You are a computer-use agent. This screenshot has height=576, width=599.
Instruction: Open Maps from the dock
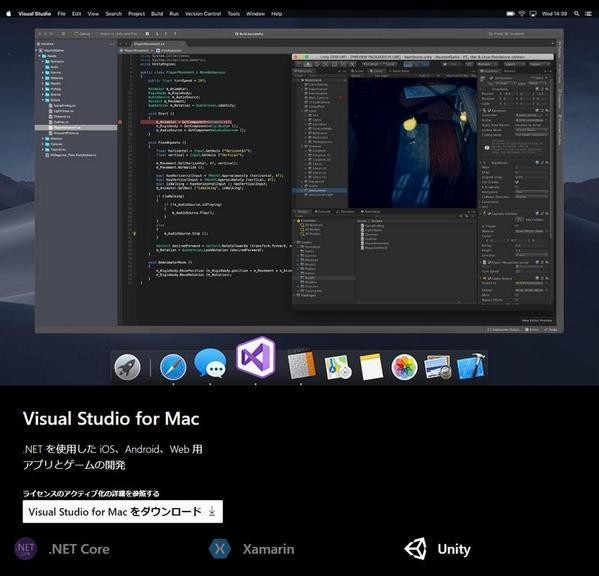tap(338, 367)
